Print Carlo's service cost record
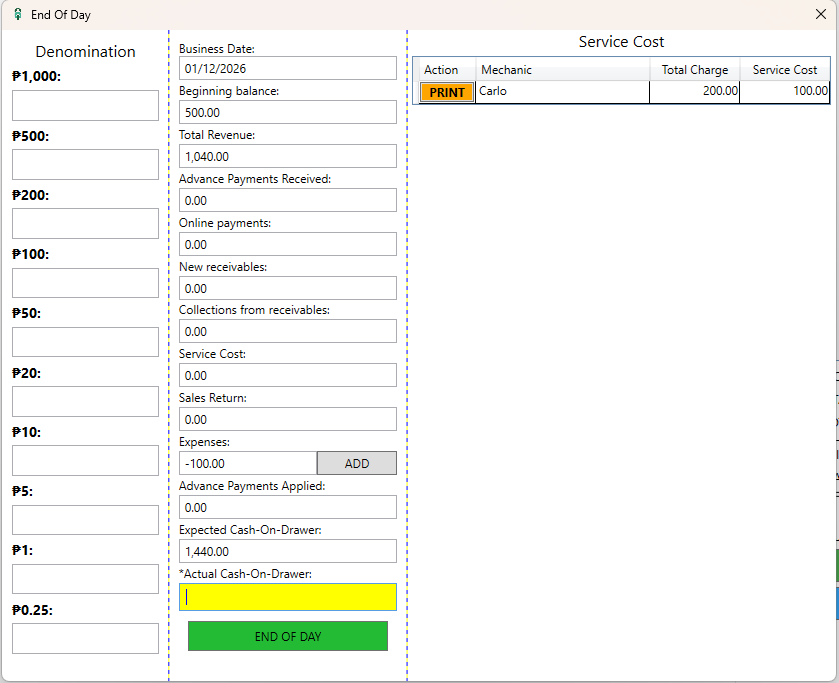The width and height of the screenshot is (839, 683). [447, 92]
